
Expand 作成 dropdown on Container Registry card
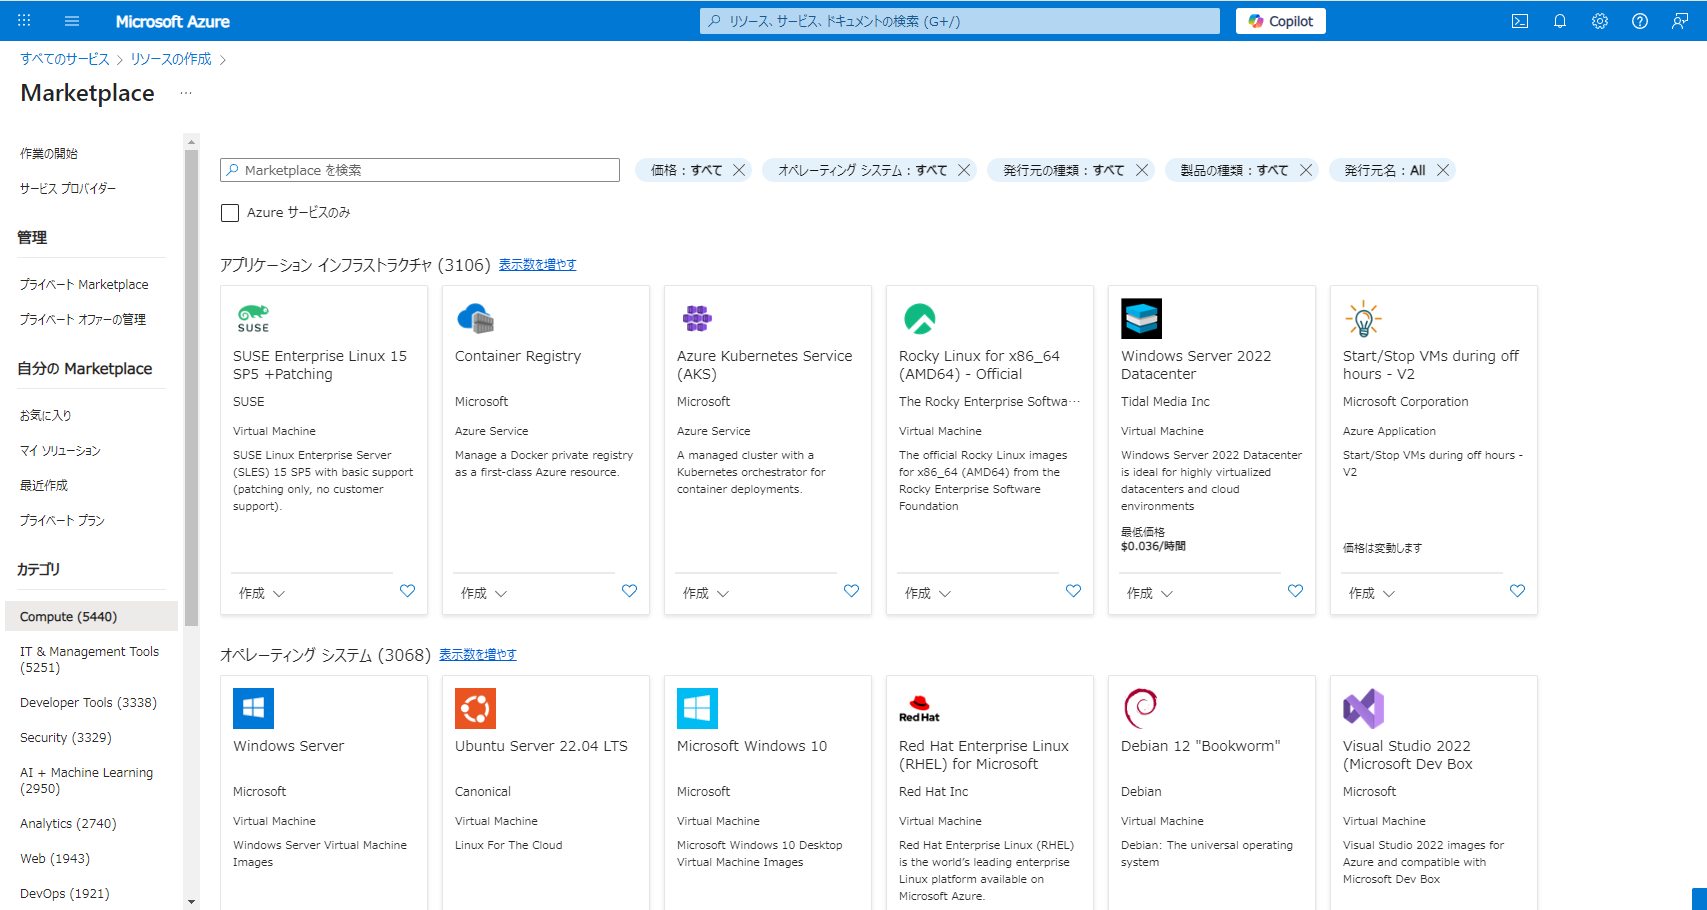(484, 593)
